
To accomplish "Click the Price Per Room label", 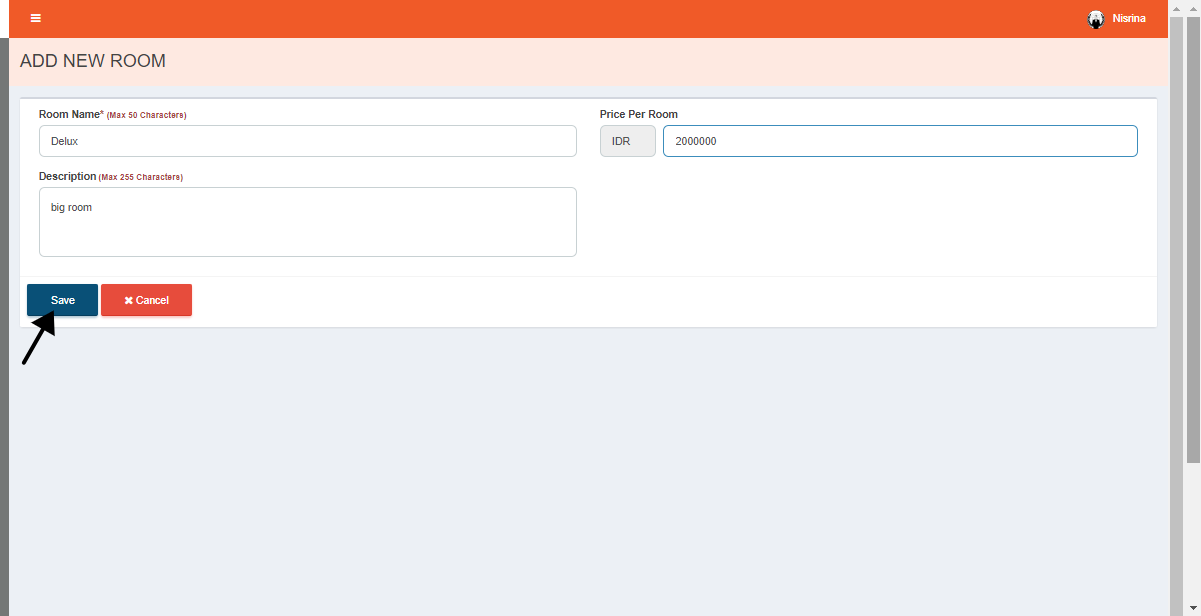I will [x=638, y=114].
